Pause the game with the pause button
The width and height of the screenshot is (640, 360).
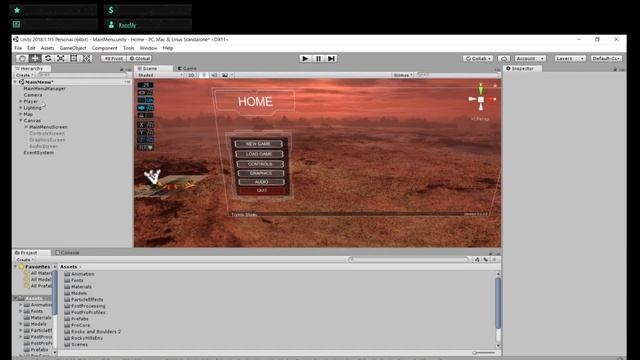point(318,58)
